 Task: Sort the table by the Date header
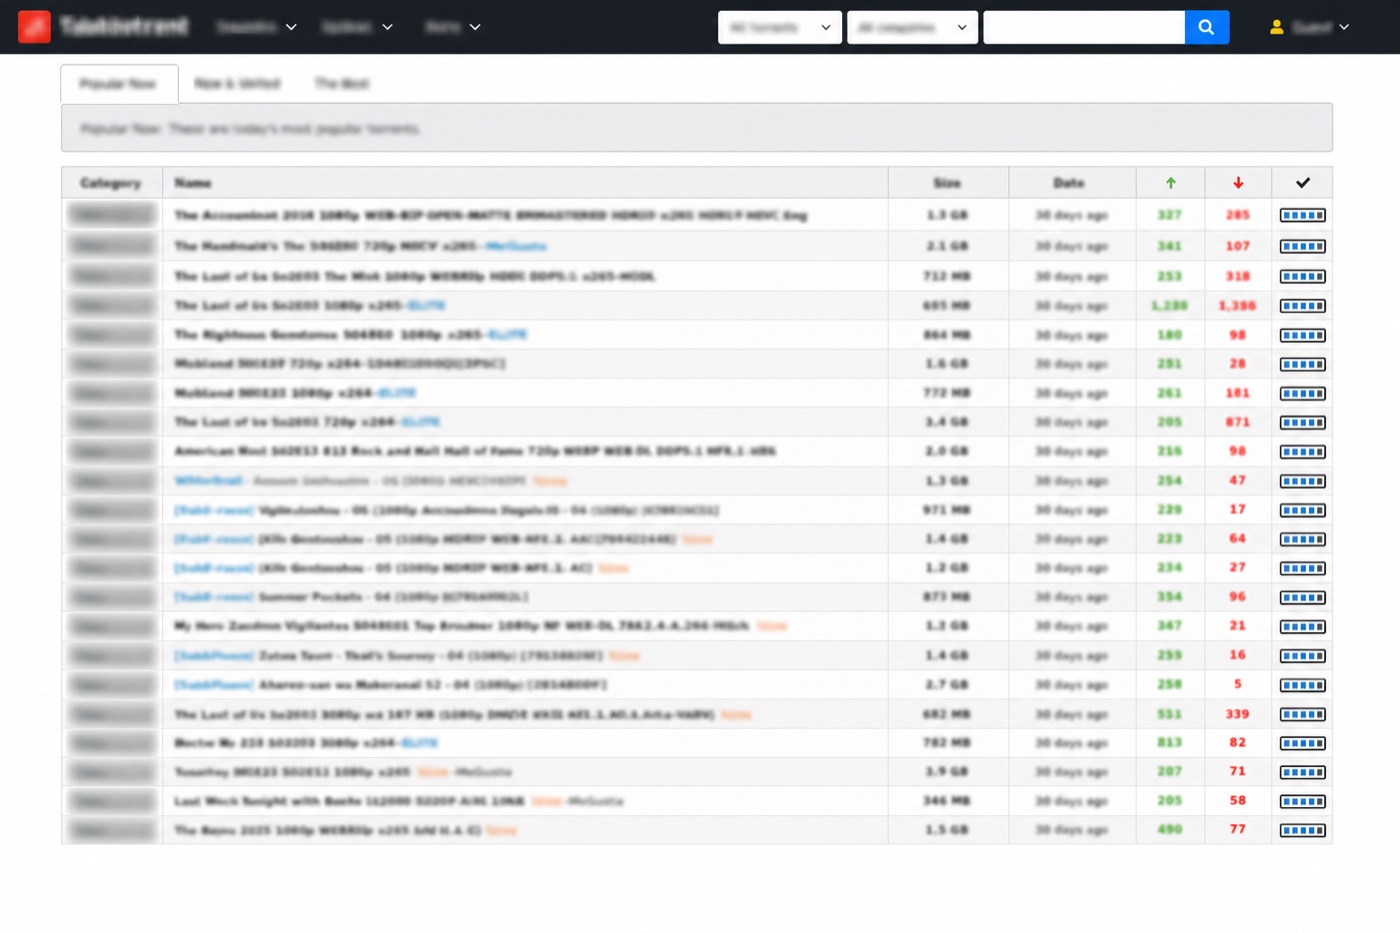pyautogui.click(x=1069, y=183)
